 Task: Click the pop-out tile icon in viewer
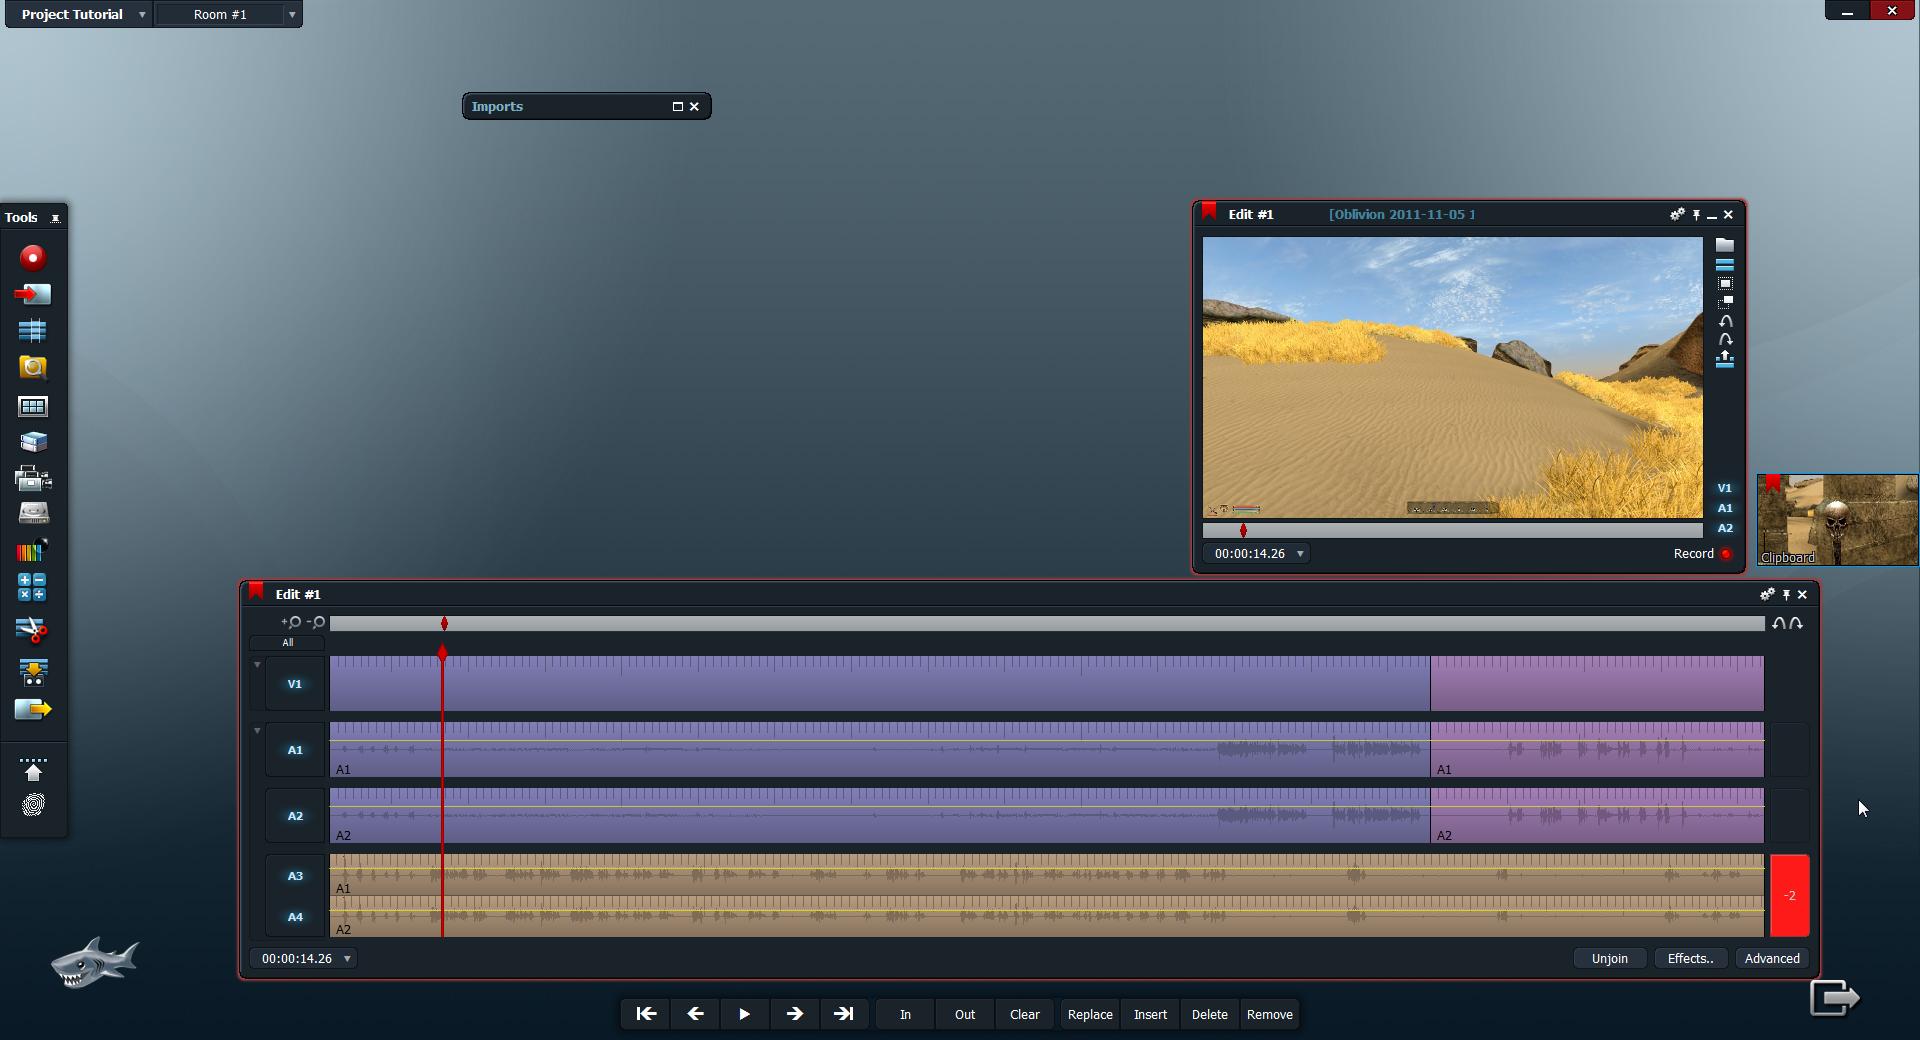coord(1724,302)
